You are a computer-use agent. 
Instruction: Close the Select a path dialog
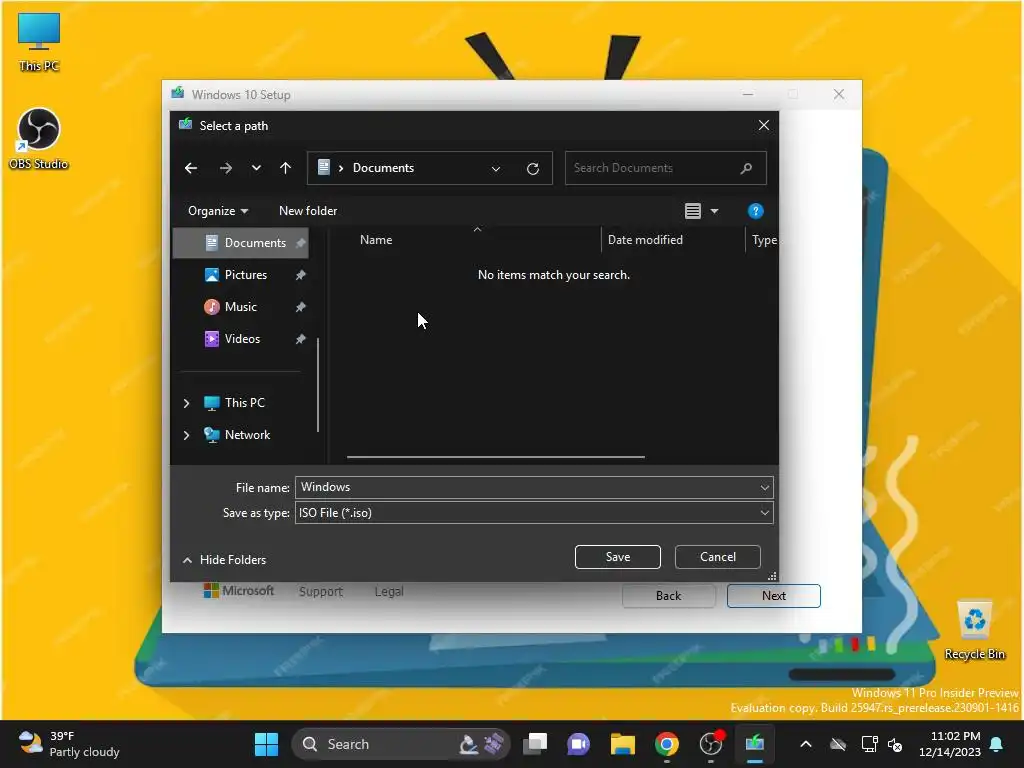pos(763,125)
